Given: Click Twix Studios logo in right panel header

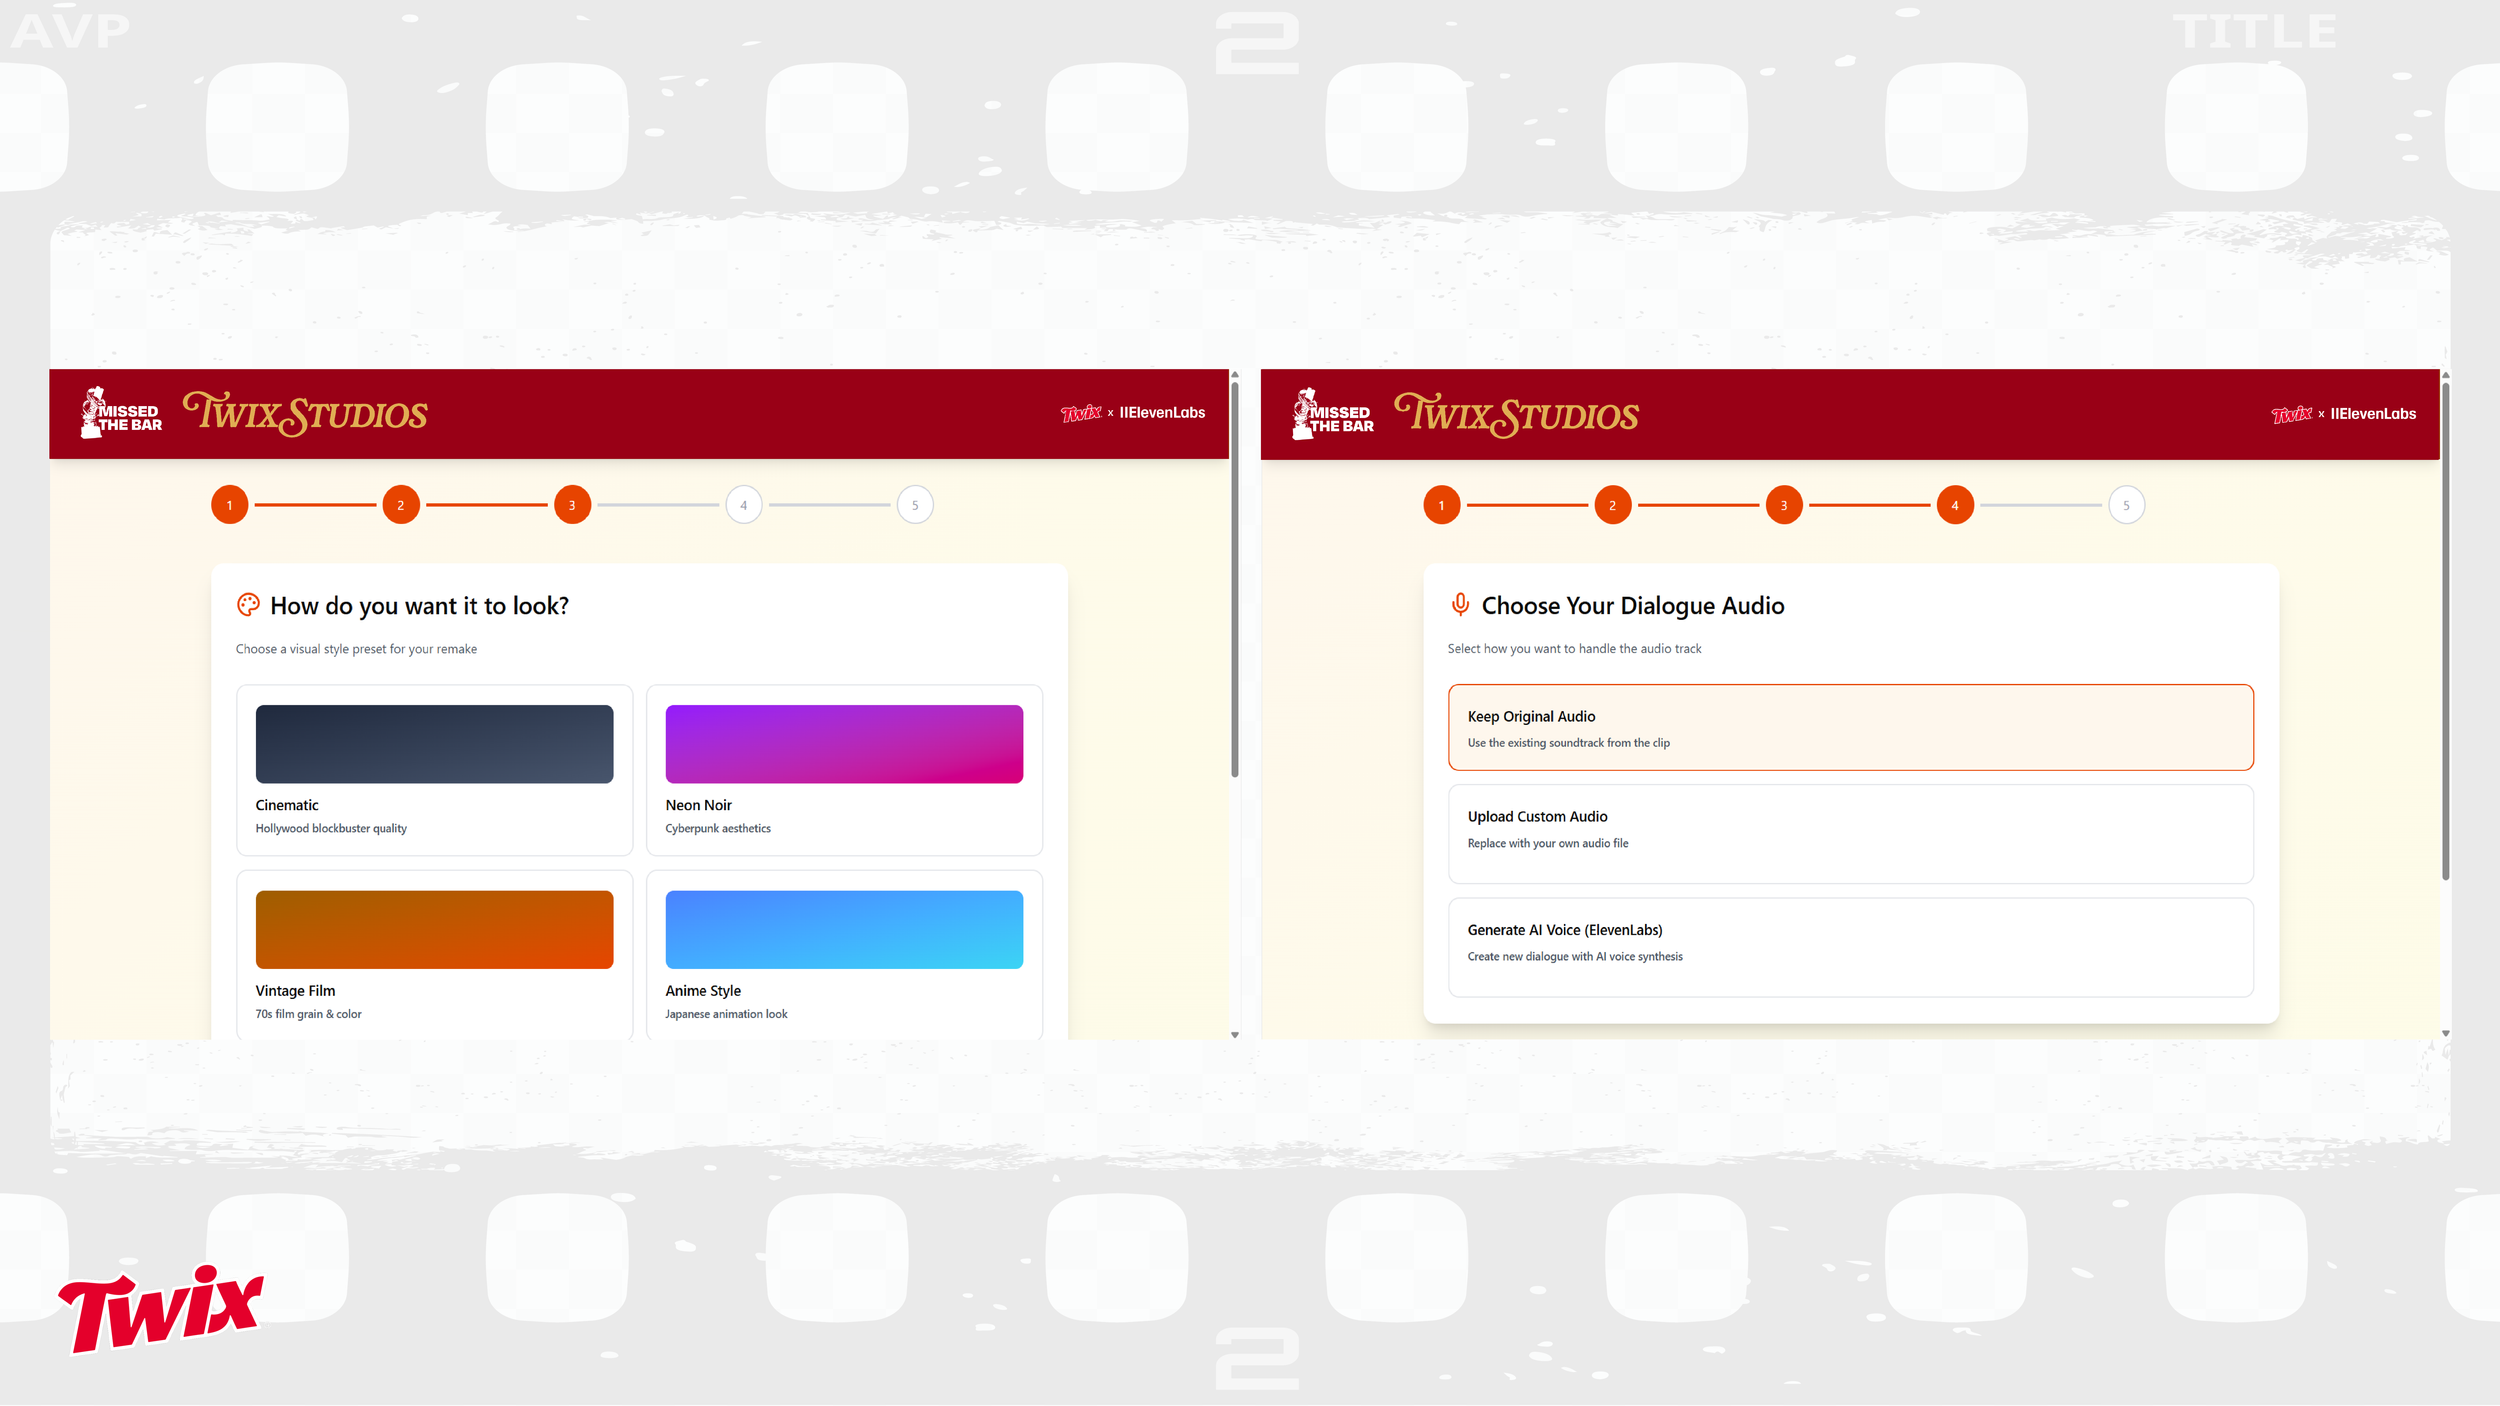Looking at the screenshot, I should 1517,415.
